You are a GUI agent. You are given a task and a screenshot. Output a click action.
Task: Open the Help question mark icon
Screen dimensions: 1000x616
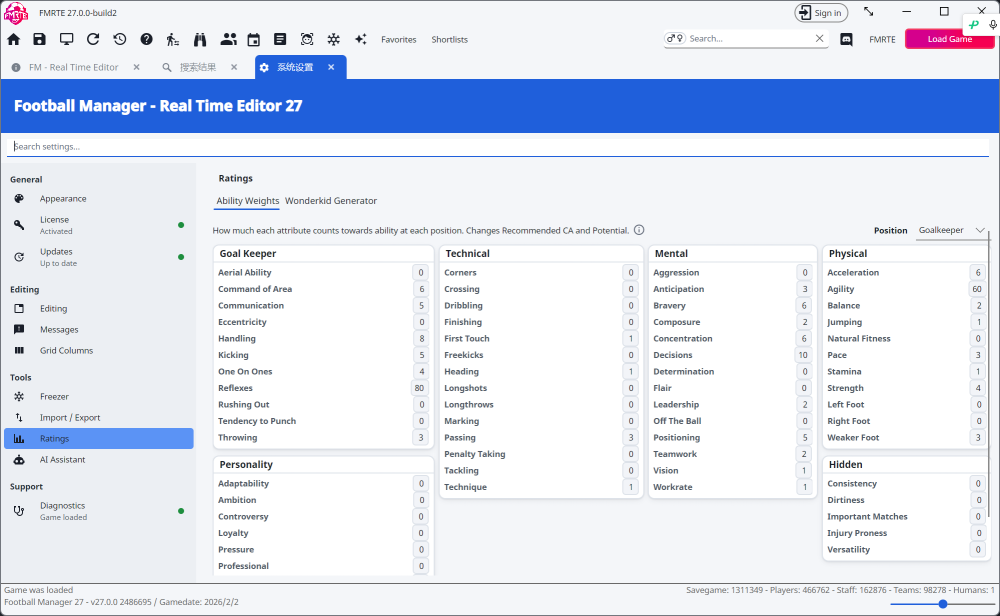(x=147, y=40)
